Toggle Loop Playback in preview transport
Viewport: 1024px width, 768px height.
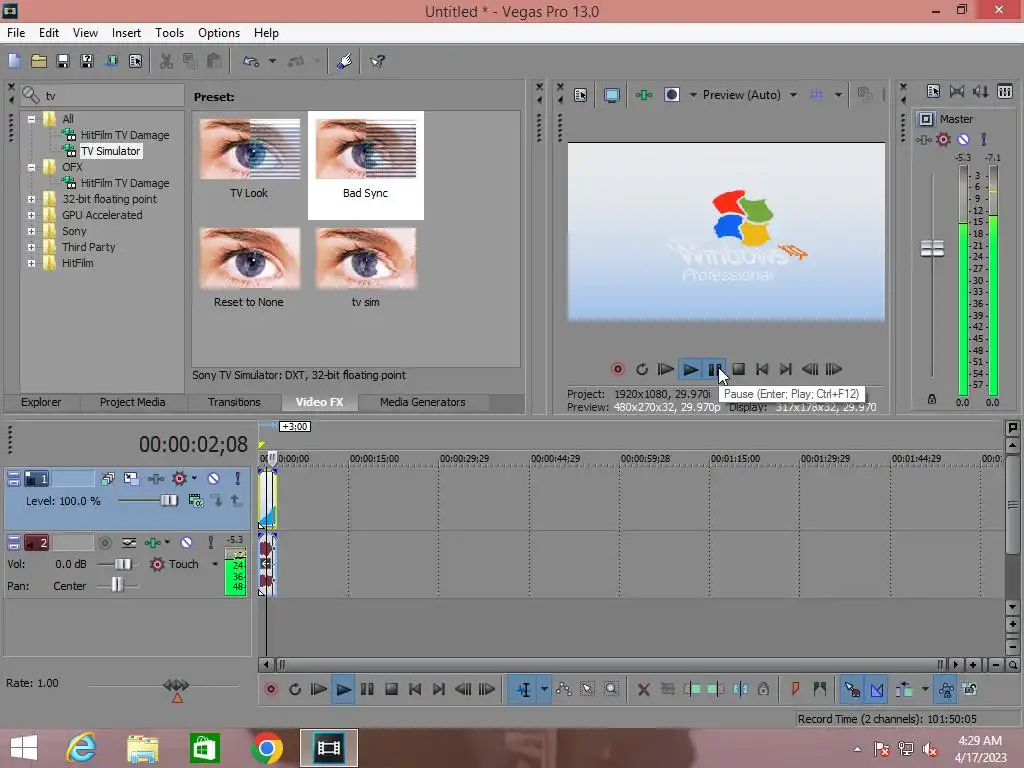click(x=642, y=370)
